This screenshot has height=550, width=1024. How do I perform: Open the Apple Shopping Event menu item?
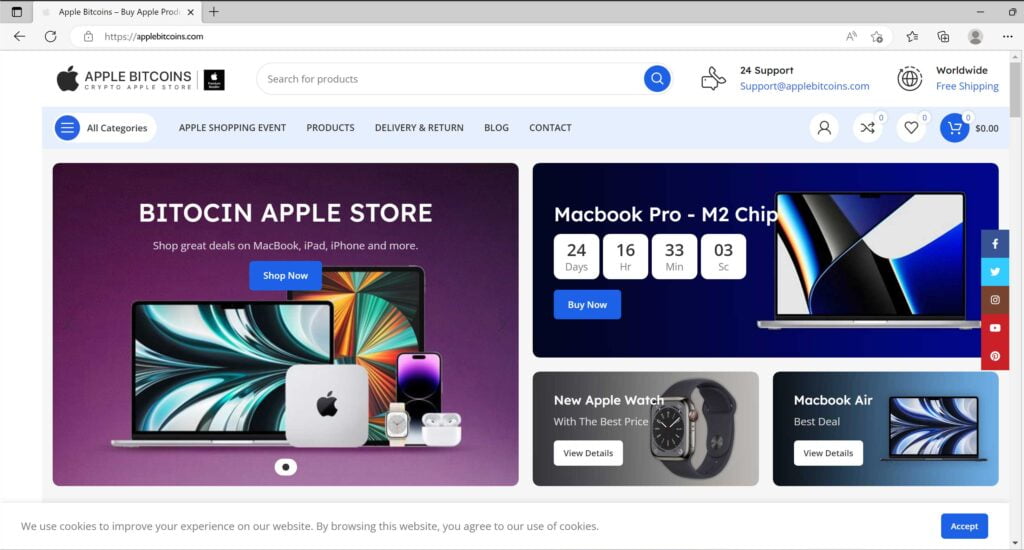(x=232, y=128)
